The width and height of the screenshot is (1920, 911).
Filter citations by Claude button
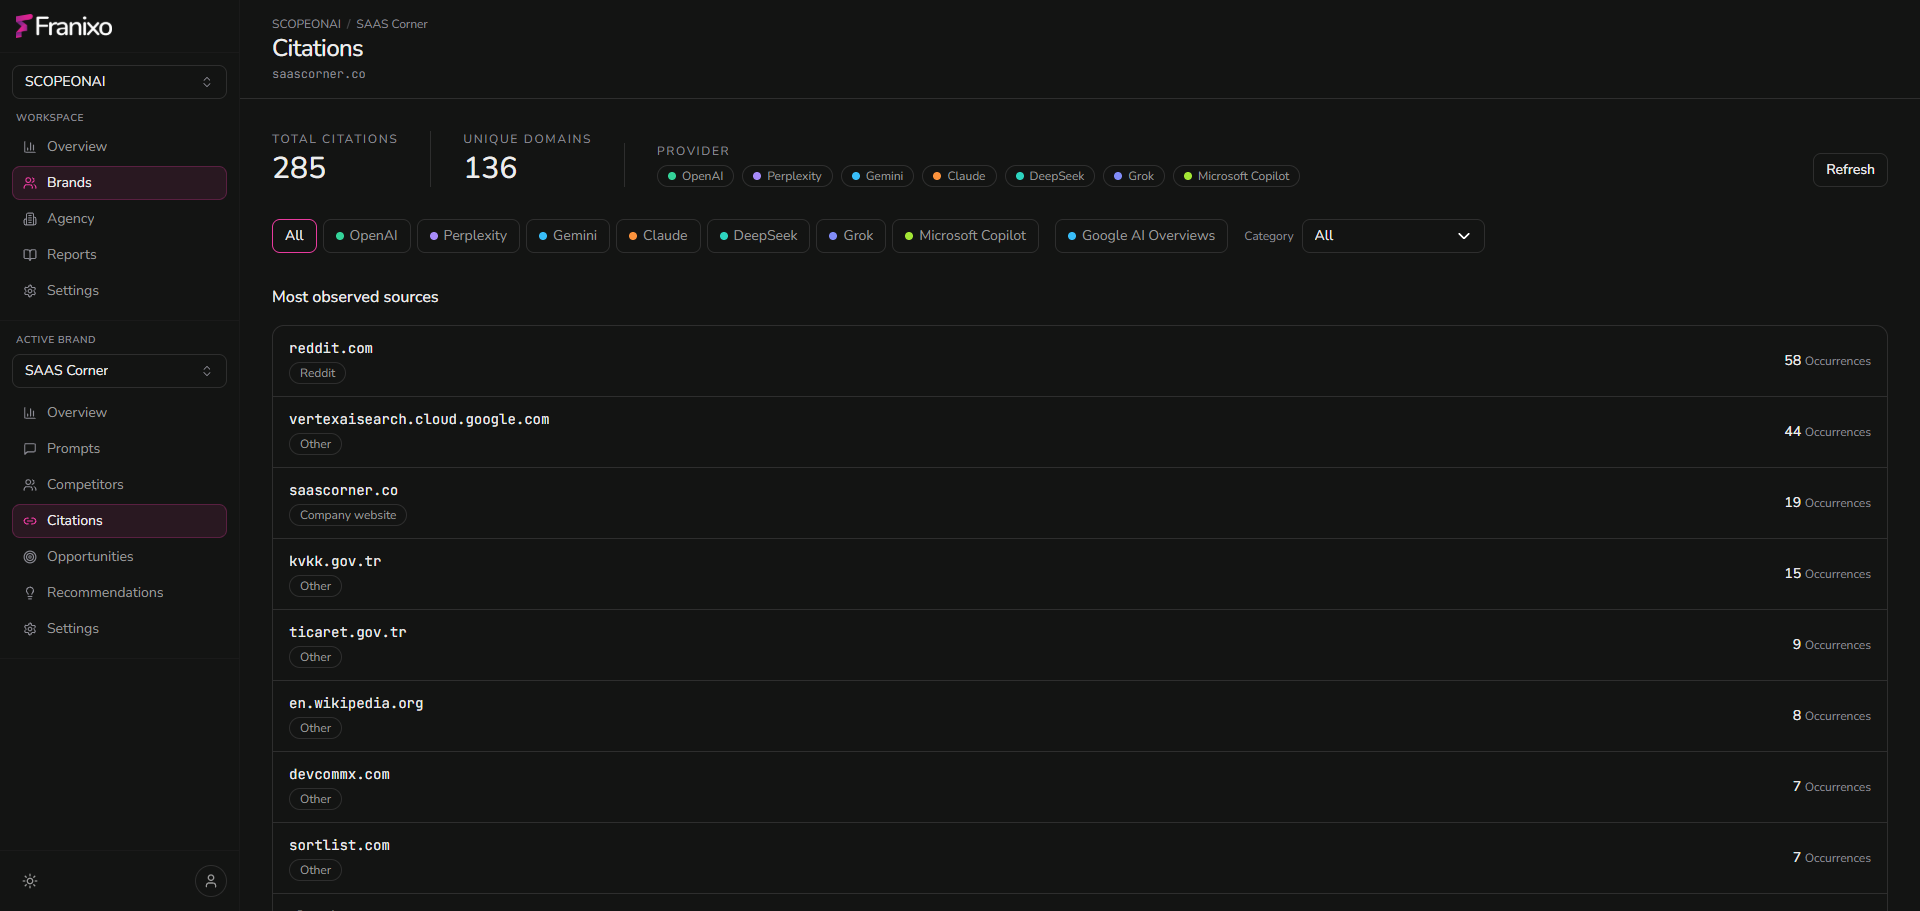point(658,236)
